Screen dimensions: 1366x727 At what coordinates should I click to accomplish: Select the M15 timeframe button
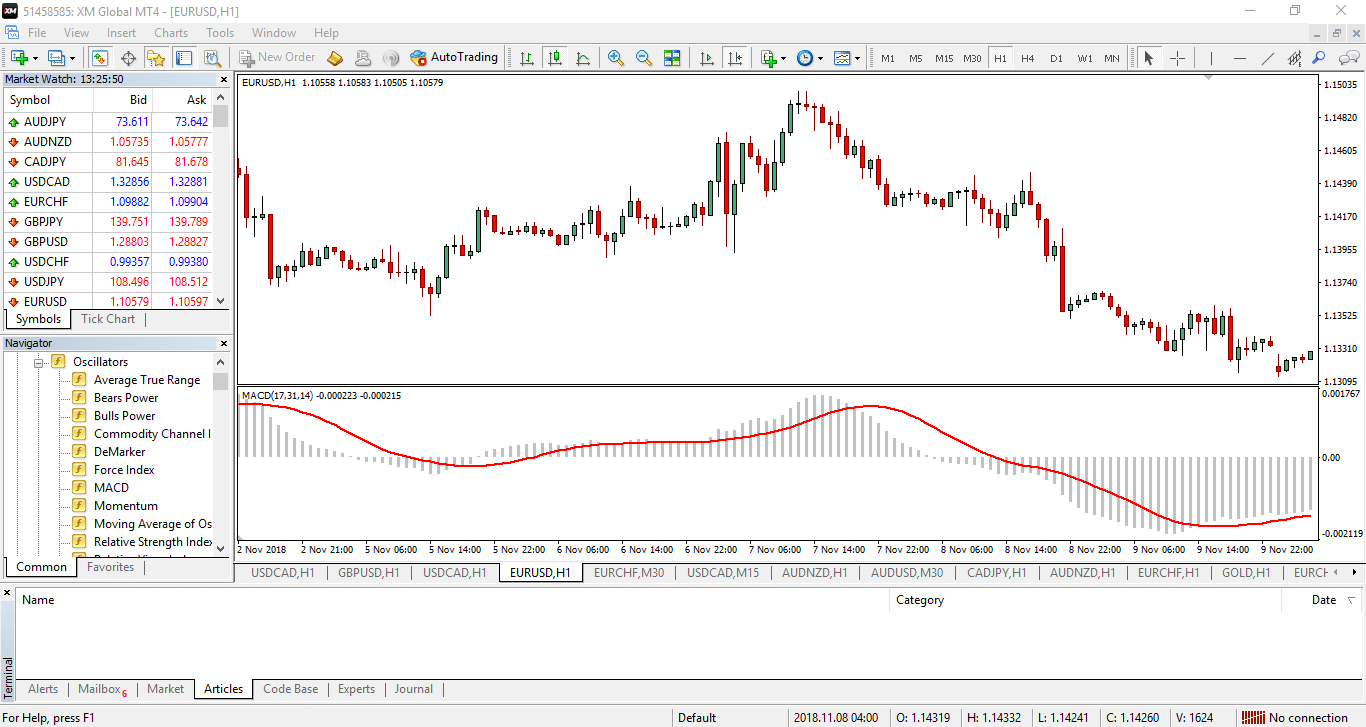pos(944,58)
